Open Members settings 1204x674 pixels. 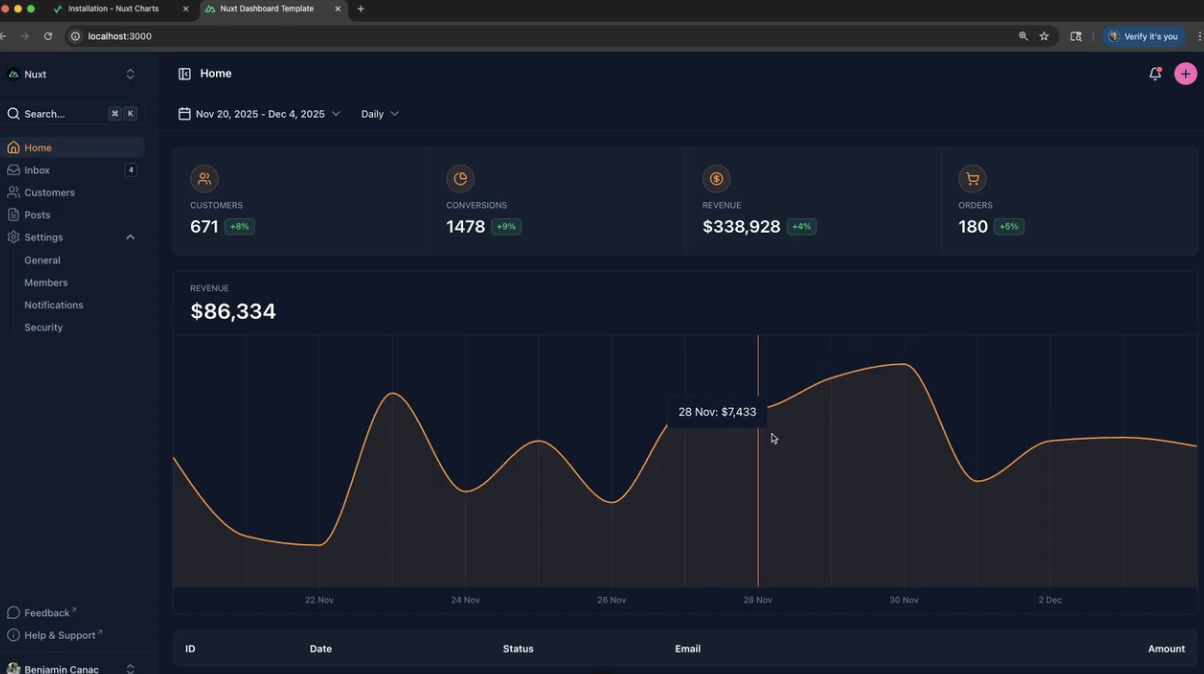(46, 283)
